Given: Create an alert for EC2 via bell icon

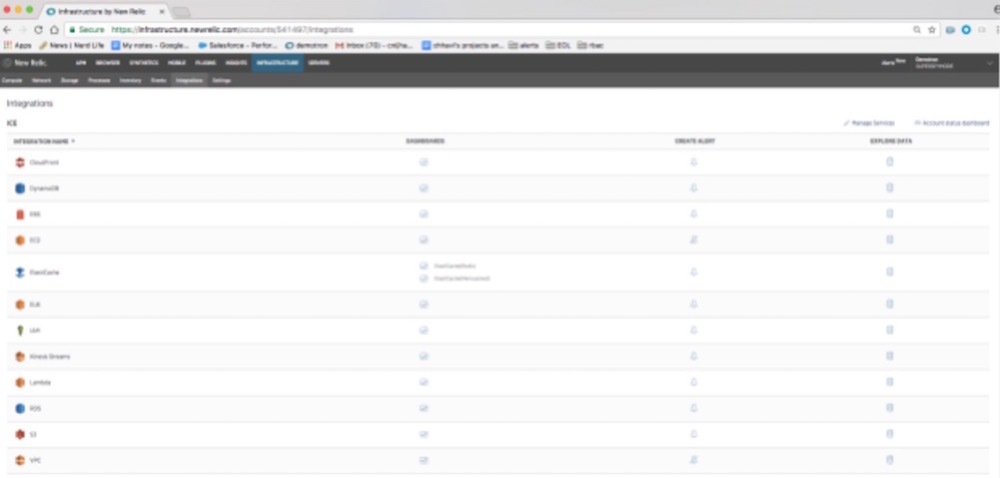Looking at the screenshot, I should pos(694,240).
